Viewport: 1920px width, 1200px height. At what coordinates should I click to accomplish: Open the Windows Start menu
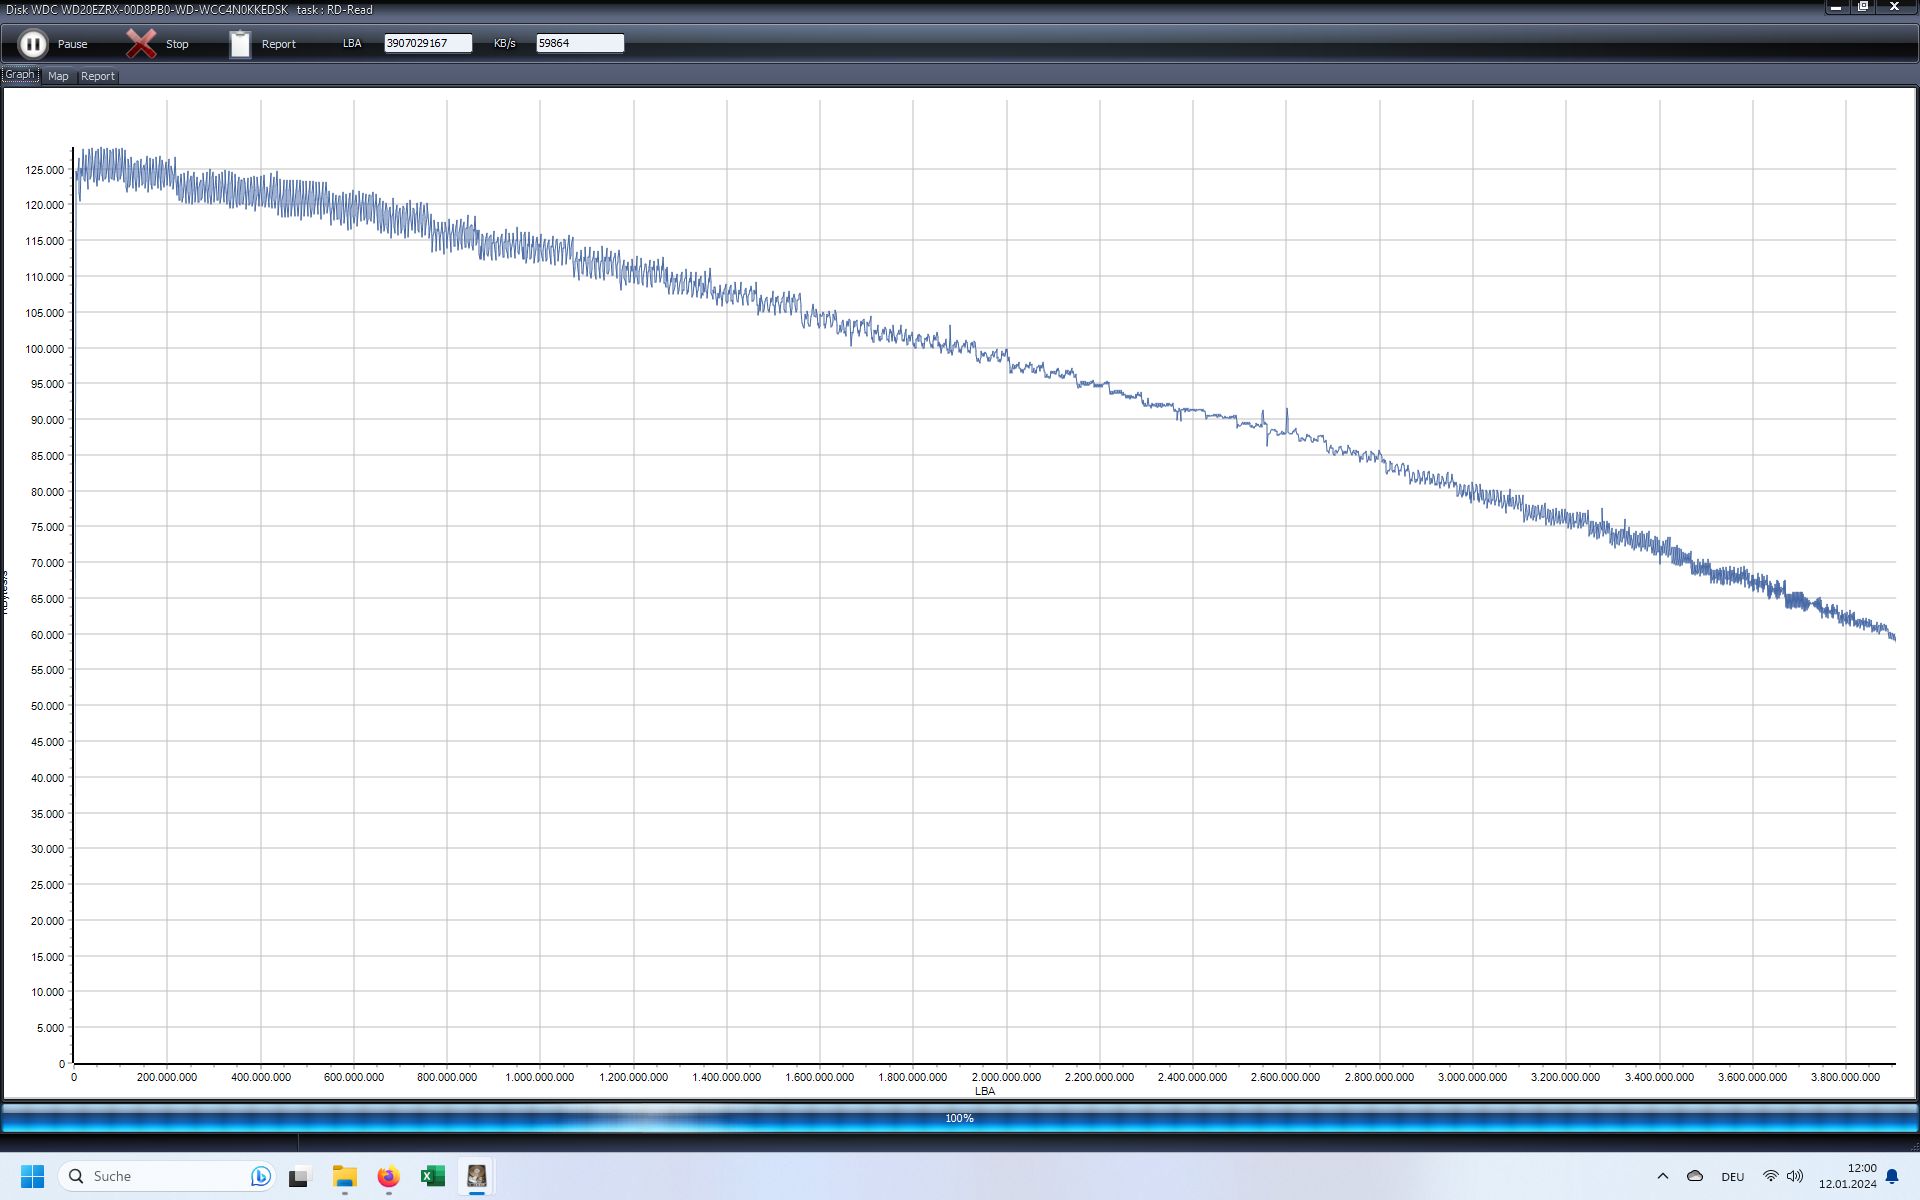coord(32,1176)
